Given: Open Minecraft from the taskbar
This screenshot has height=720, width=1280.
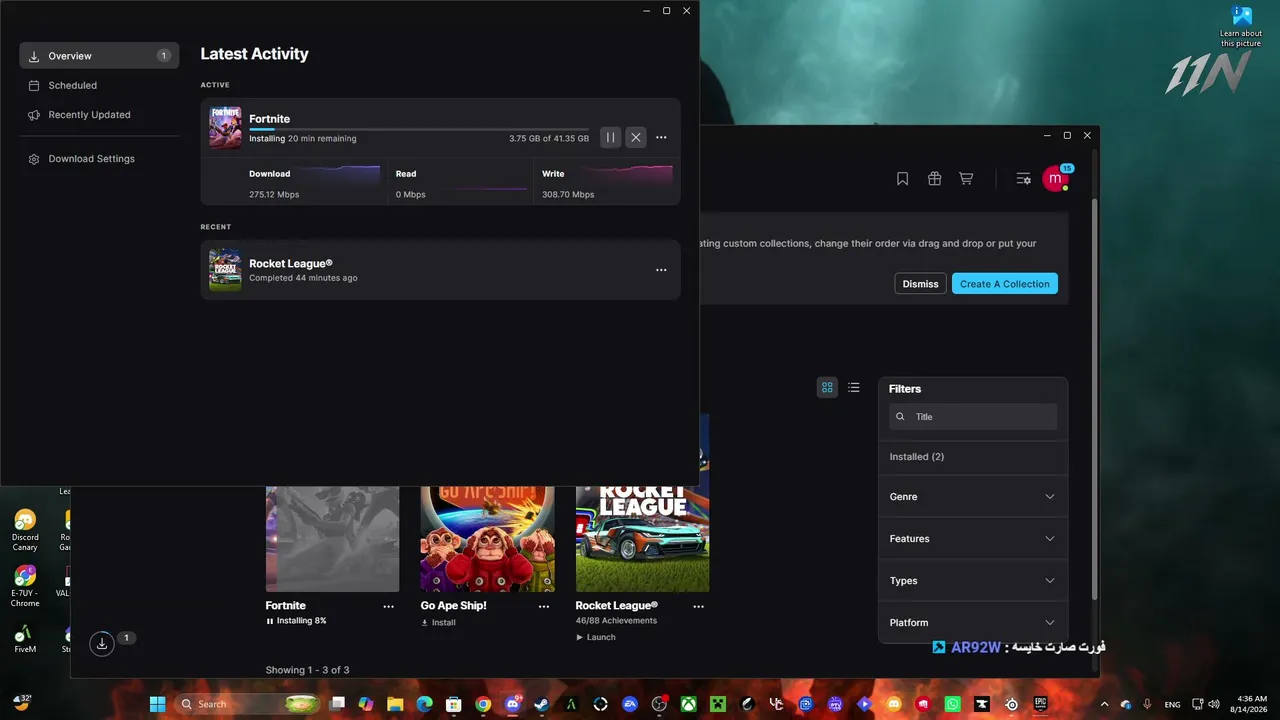Looking at the screenshot, I should pyautogui.click(x=717, y=704).
